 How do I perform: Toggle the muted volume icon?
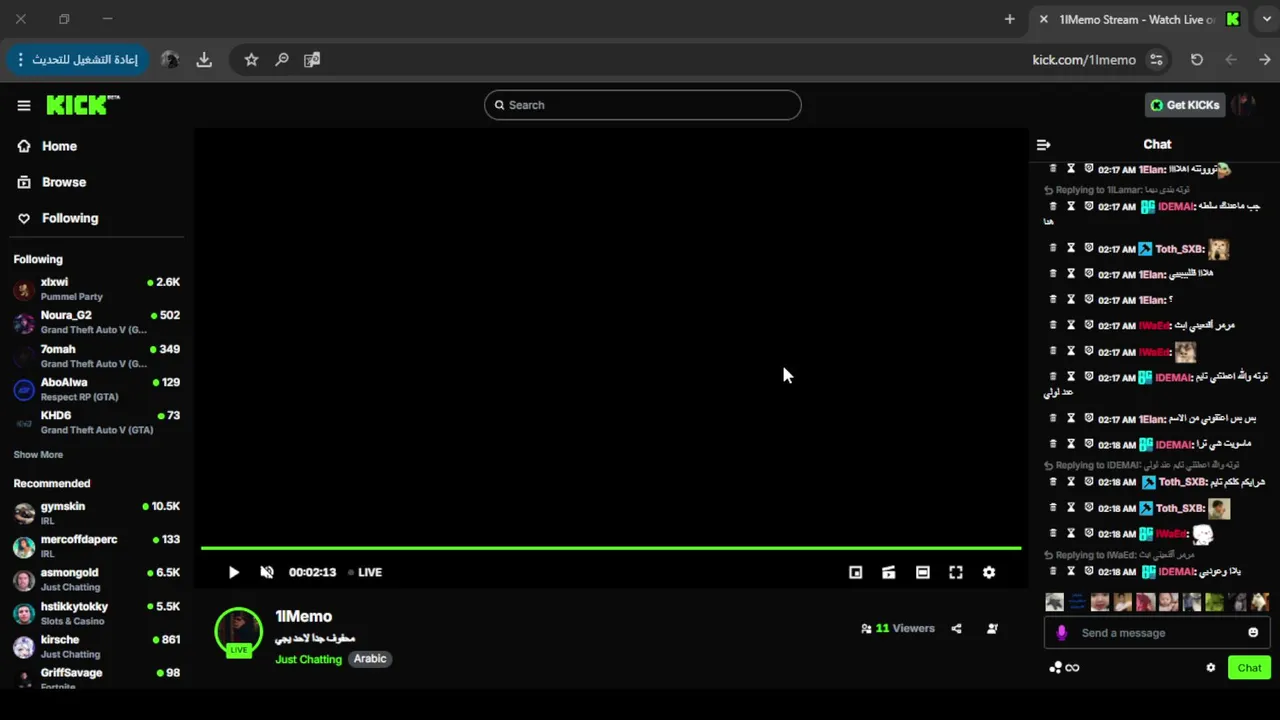267,573
